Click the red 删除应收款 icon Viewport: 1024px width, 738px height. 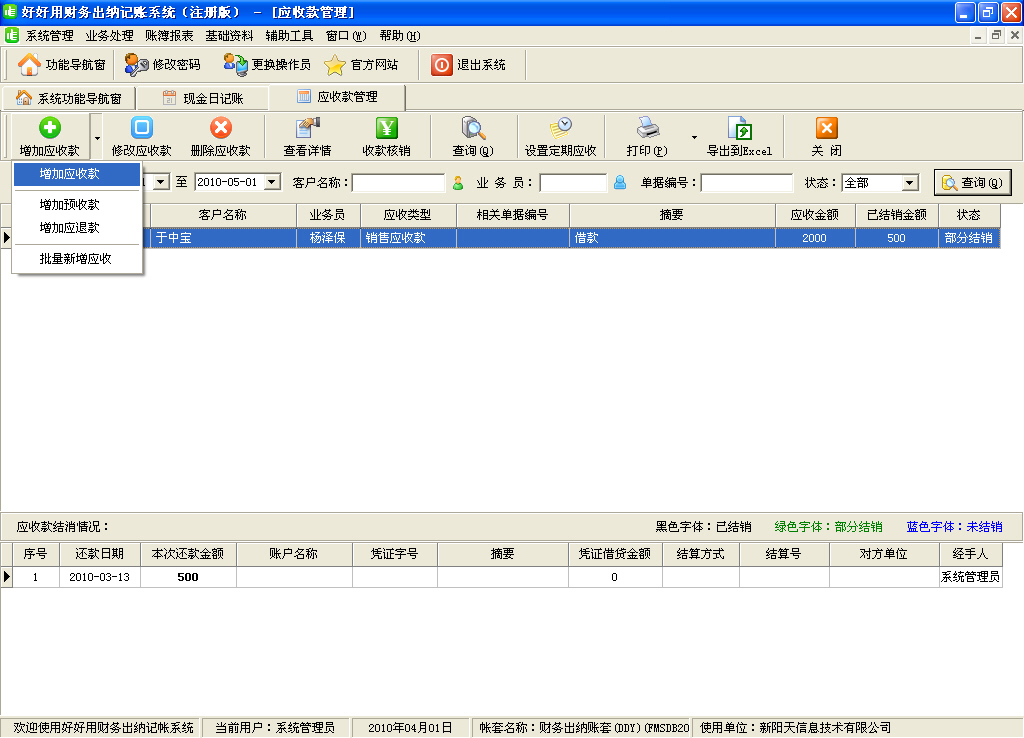coord(220,129)
